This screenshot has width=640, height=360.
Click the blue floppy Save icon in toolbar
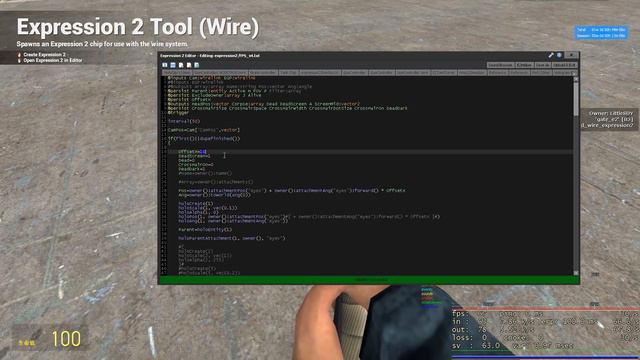point(173,65)
